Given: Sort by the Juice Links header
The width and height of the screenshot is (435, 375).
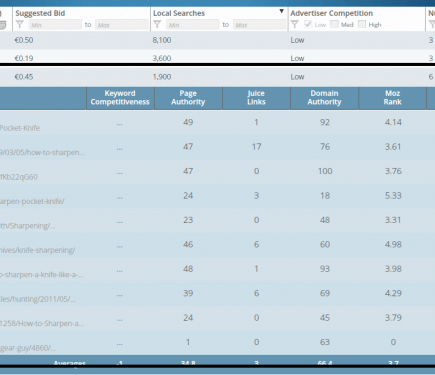Looking at the screenshot, I should pyautogui.click(x=256, y=98).
